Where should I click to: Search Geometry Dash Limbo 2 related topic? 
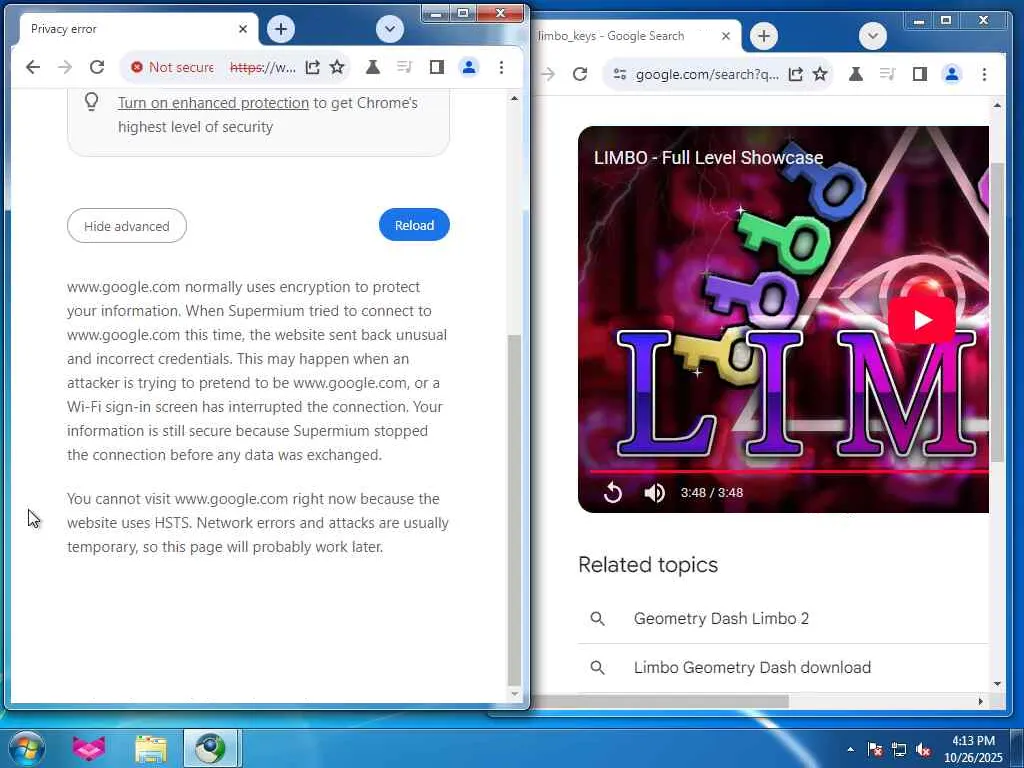click(782, 618)
